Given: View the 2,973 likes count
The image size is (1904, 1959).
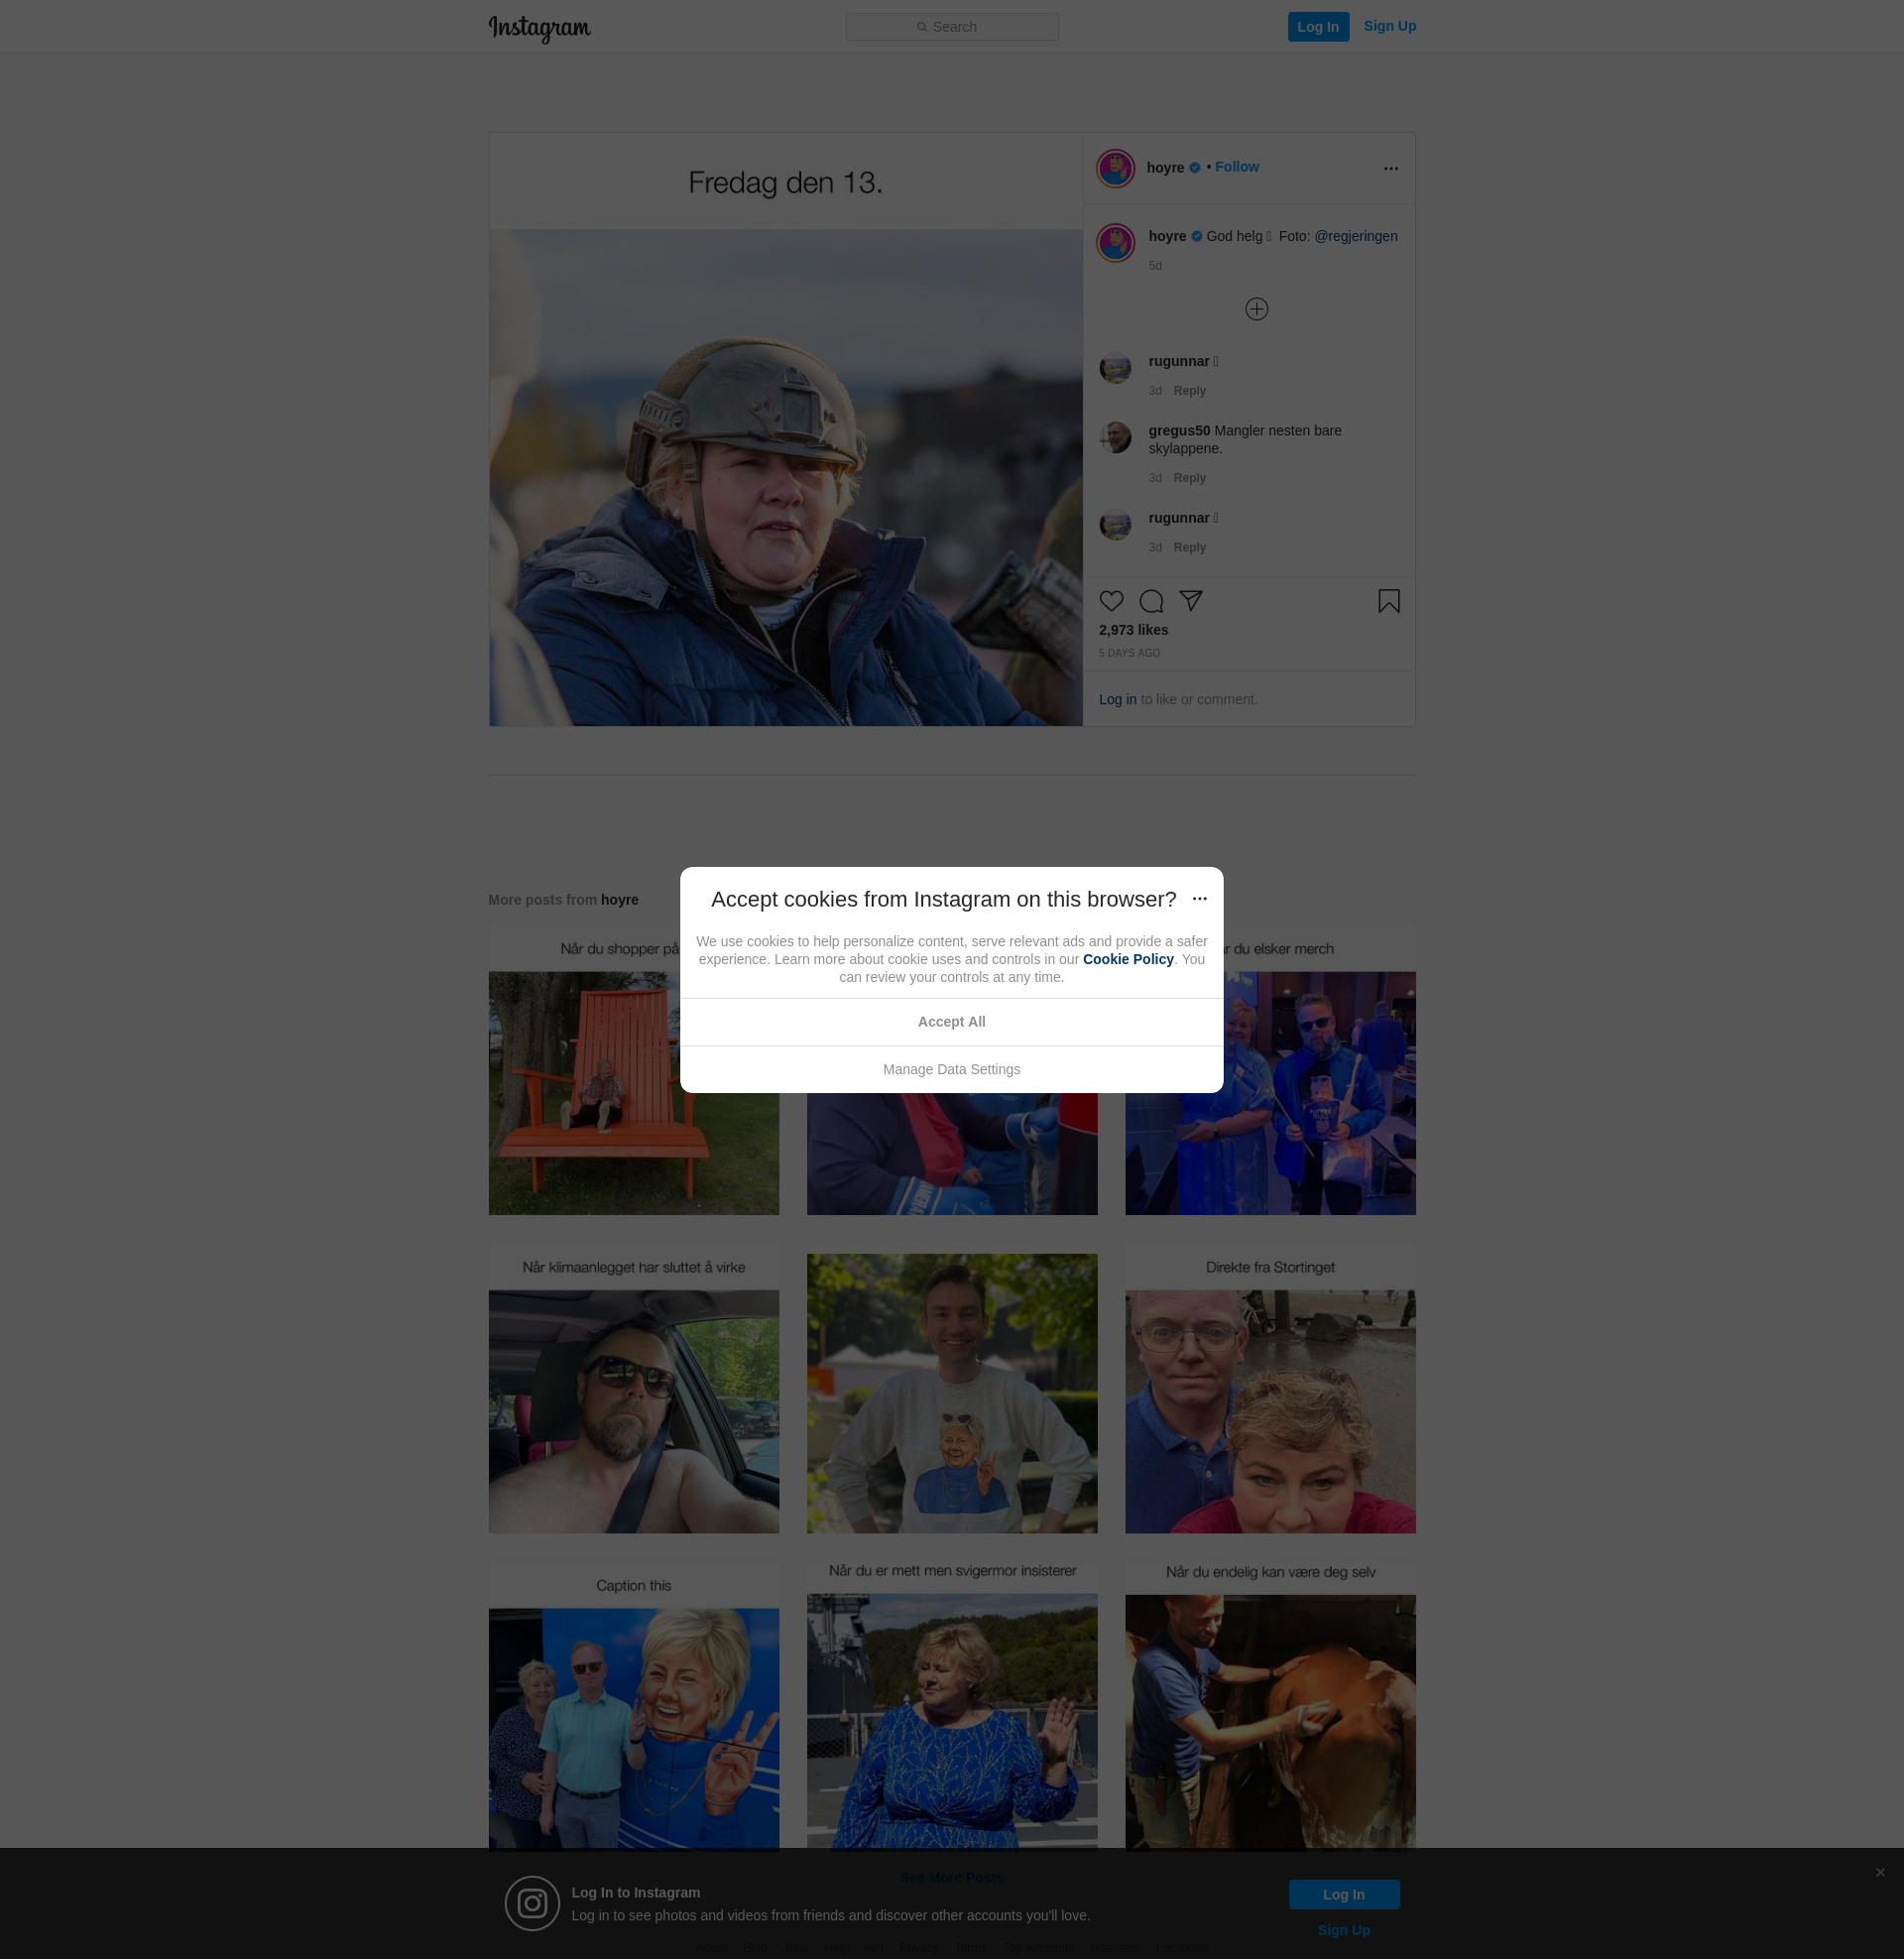Looking at the screenshot, I should coord(1133,630).
